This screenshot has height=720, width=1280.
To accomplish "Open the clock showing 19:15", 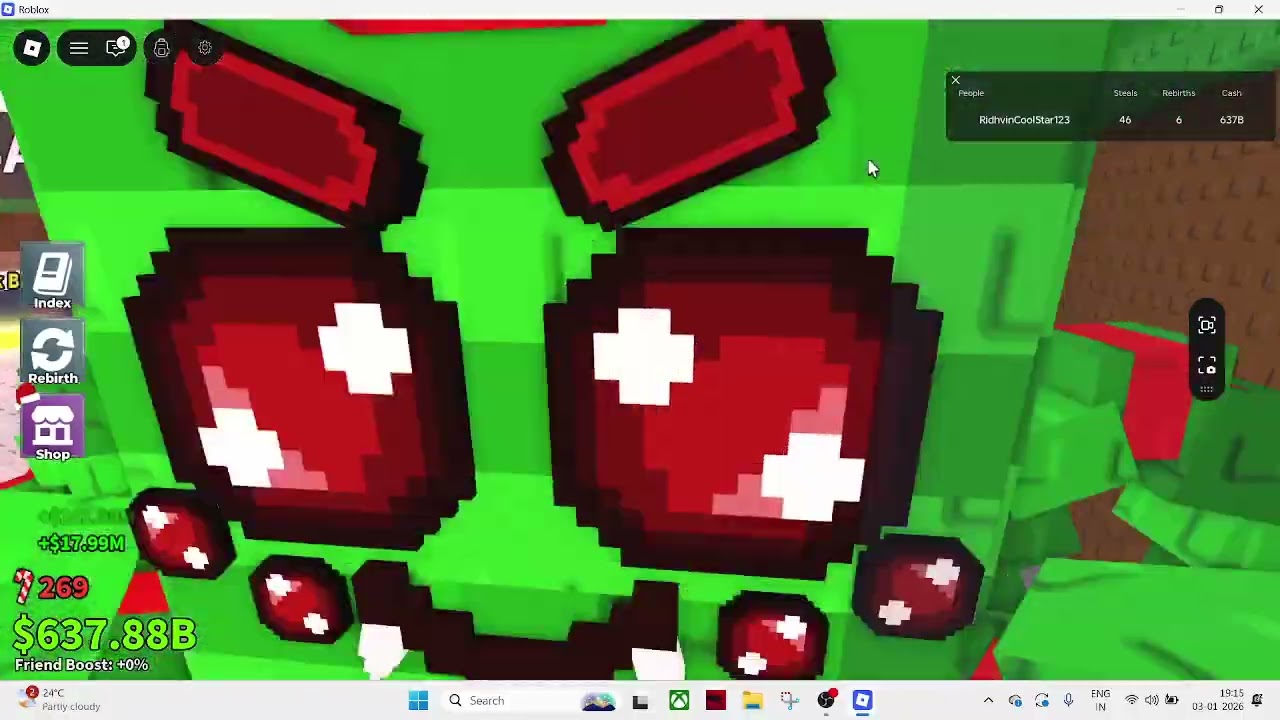I will coord(1217,700).
